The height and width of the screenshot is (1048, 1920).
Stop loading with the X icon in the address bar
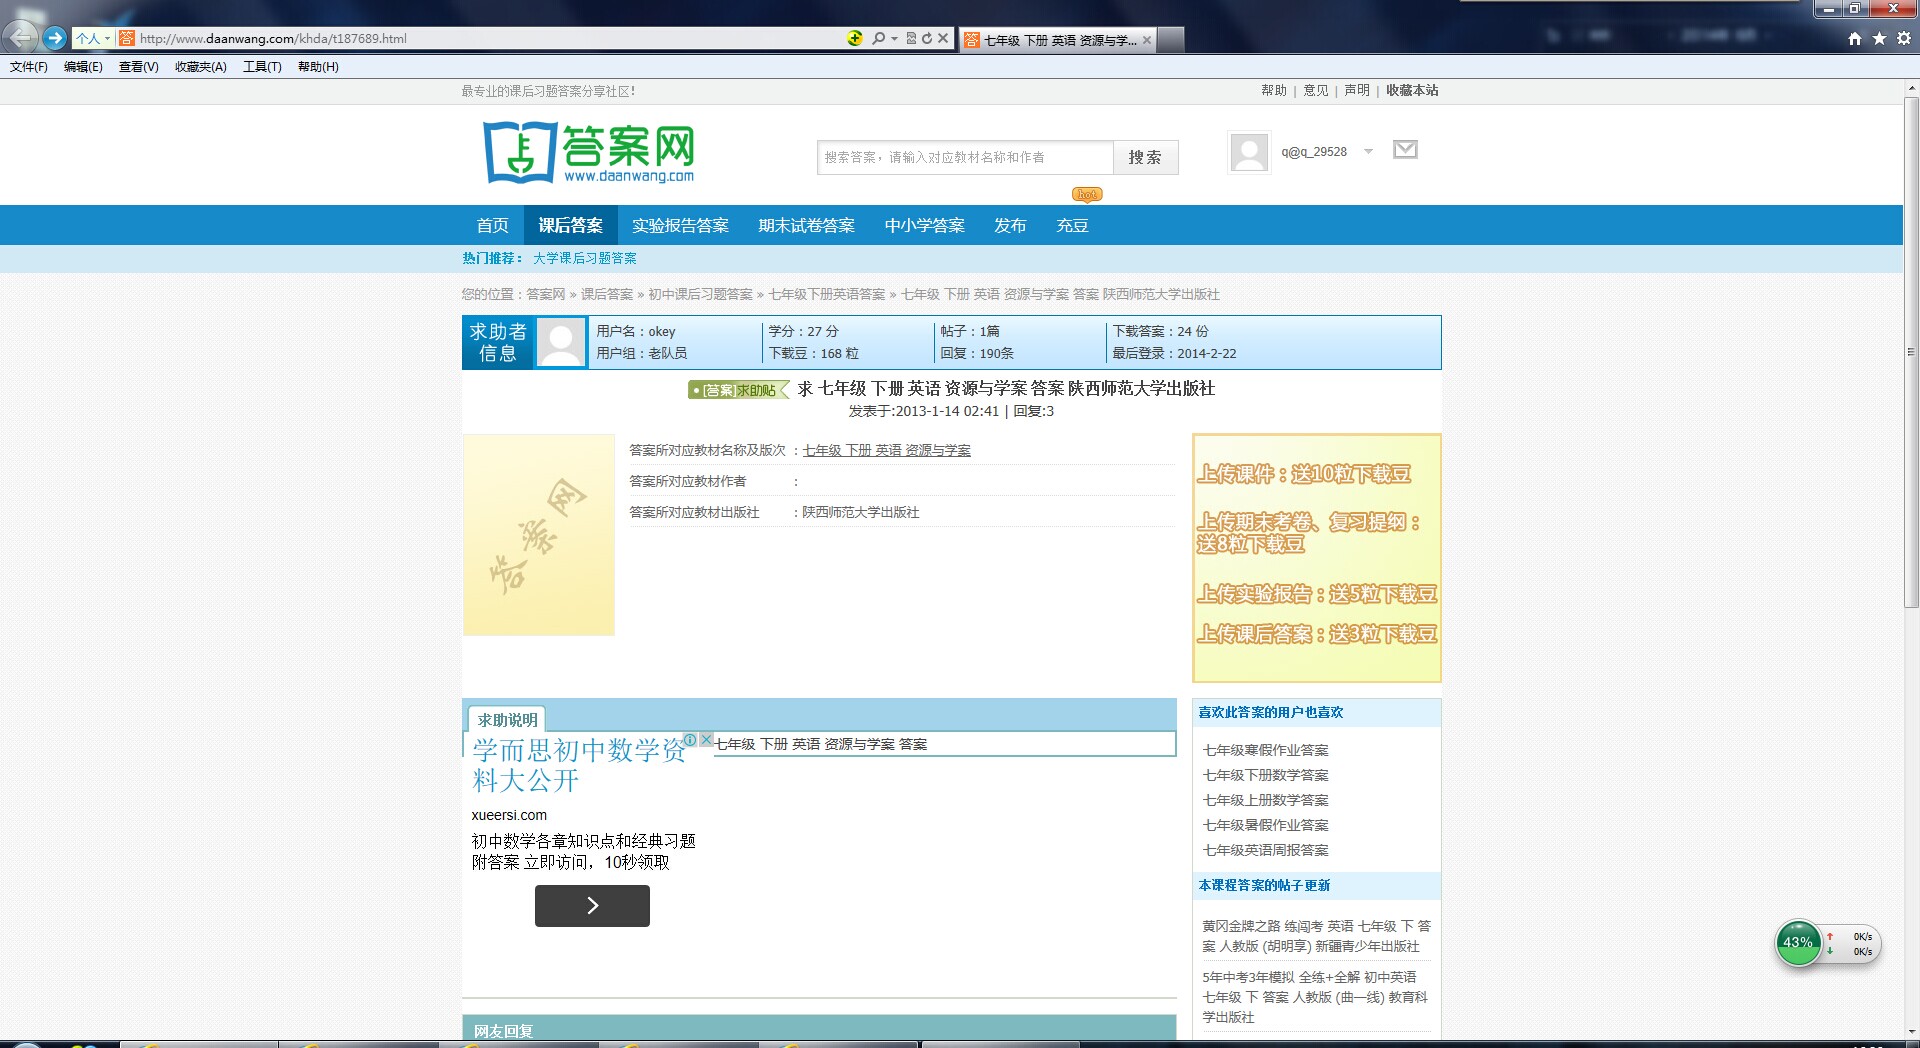(x=943, y=38)
